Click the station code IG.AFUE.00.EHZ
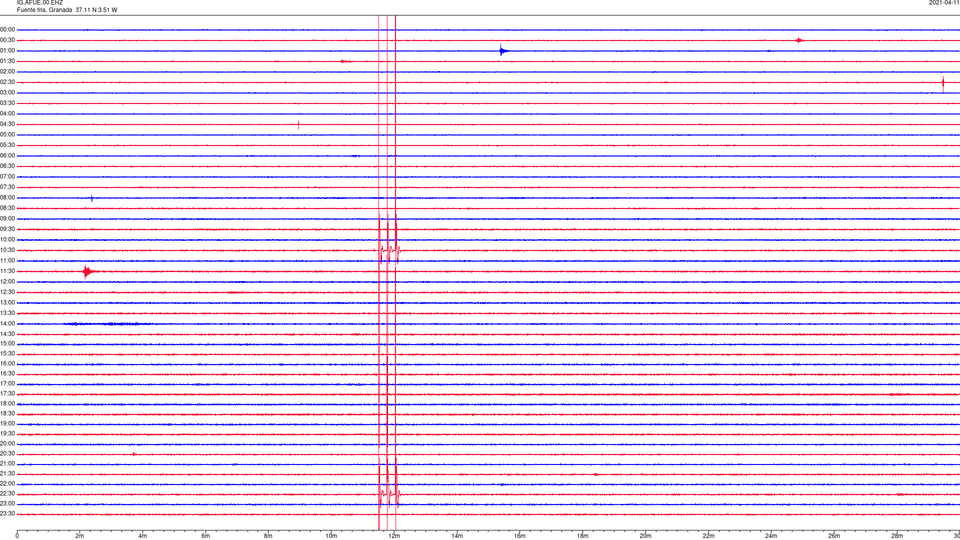This screenshot has width=960, height=540. coord(40,3)
